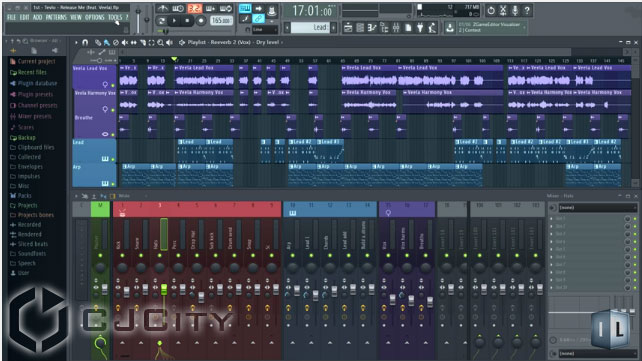Click the undo history icon
Screen dimensions: 642x361
pos(491,11)
